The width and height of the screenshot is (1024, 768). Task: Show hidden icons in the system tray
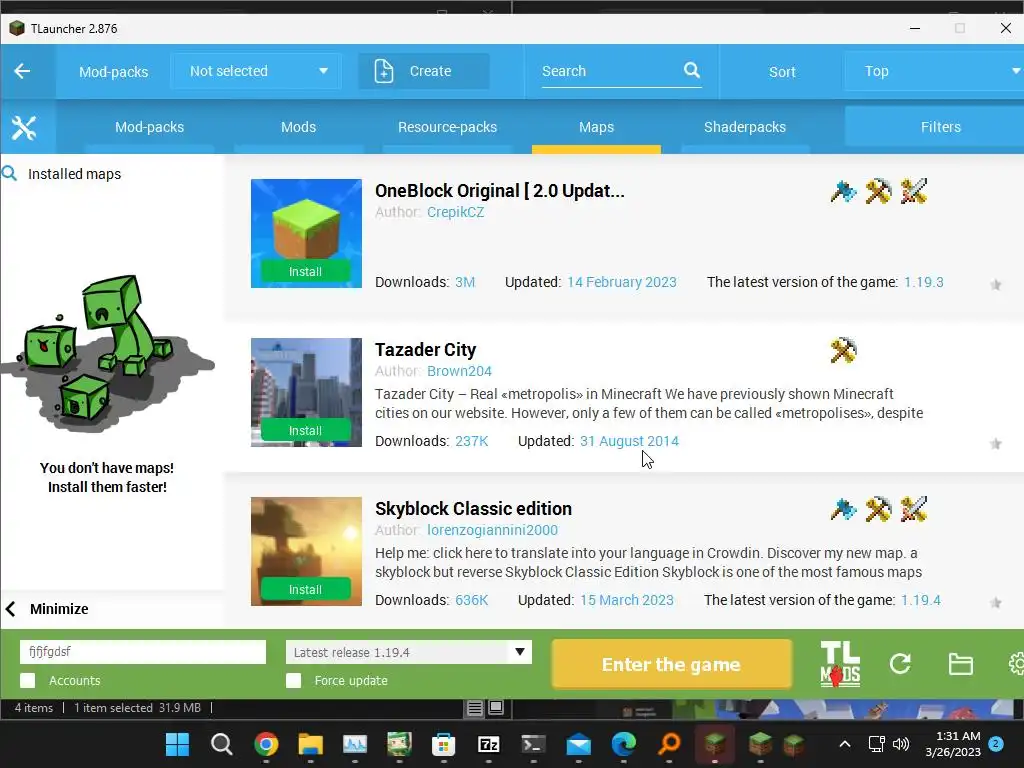pos(844,744)
